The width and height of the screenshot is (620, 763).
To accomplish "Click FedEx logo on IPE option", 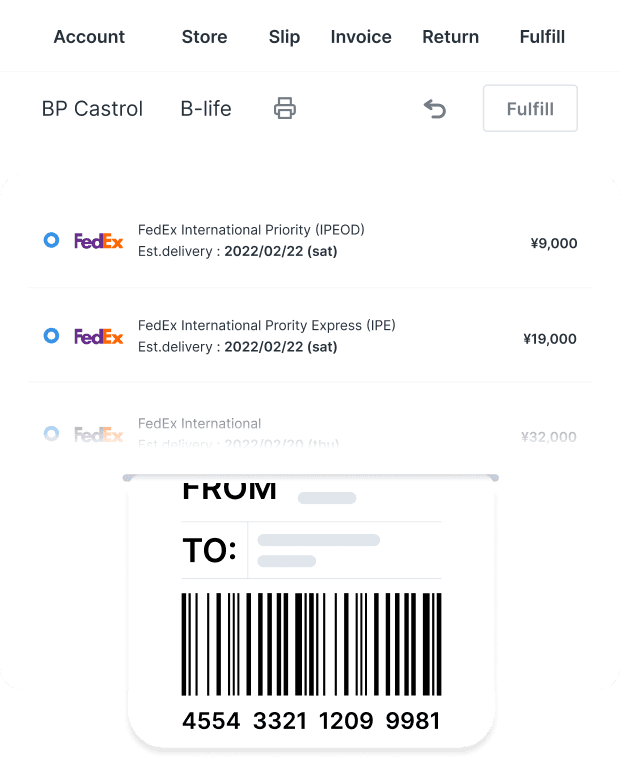I will tap(98, 336).
